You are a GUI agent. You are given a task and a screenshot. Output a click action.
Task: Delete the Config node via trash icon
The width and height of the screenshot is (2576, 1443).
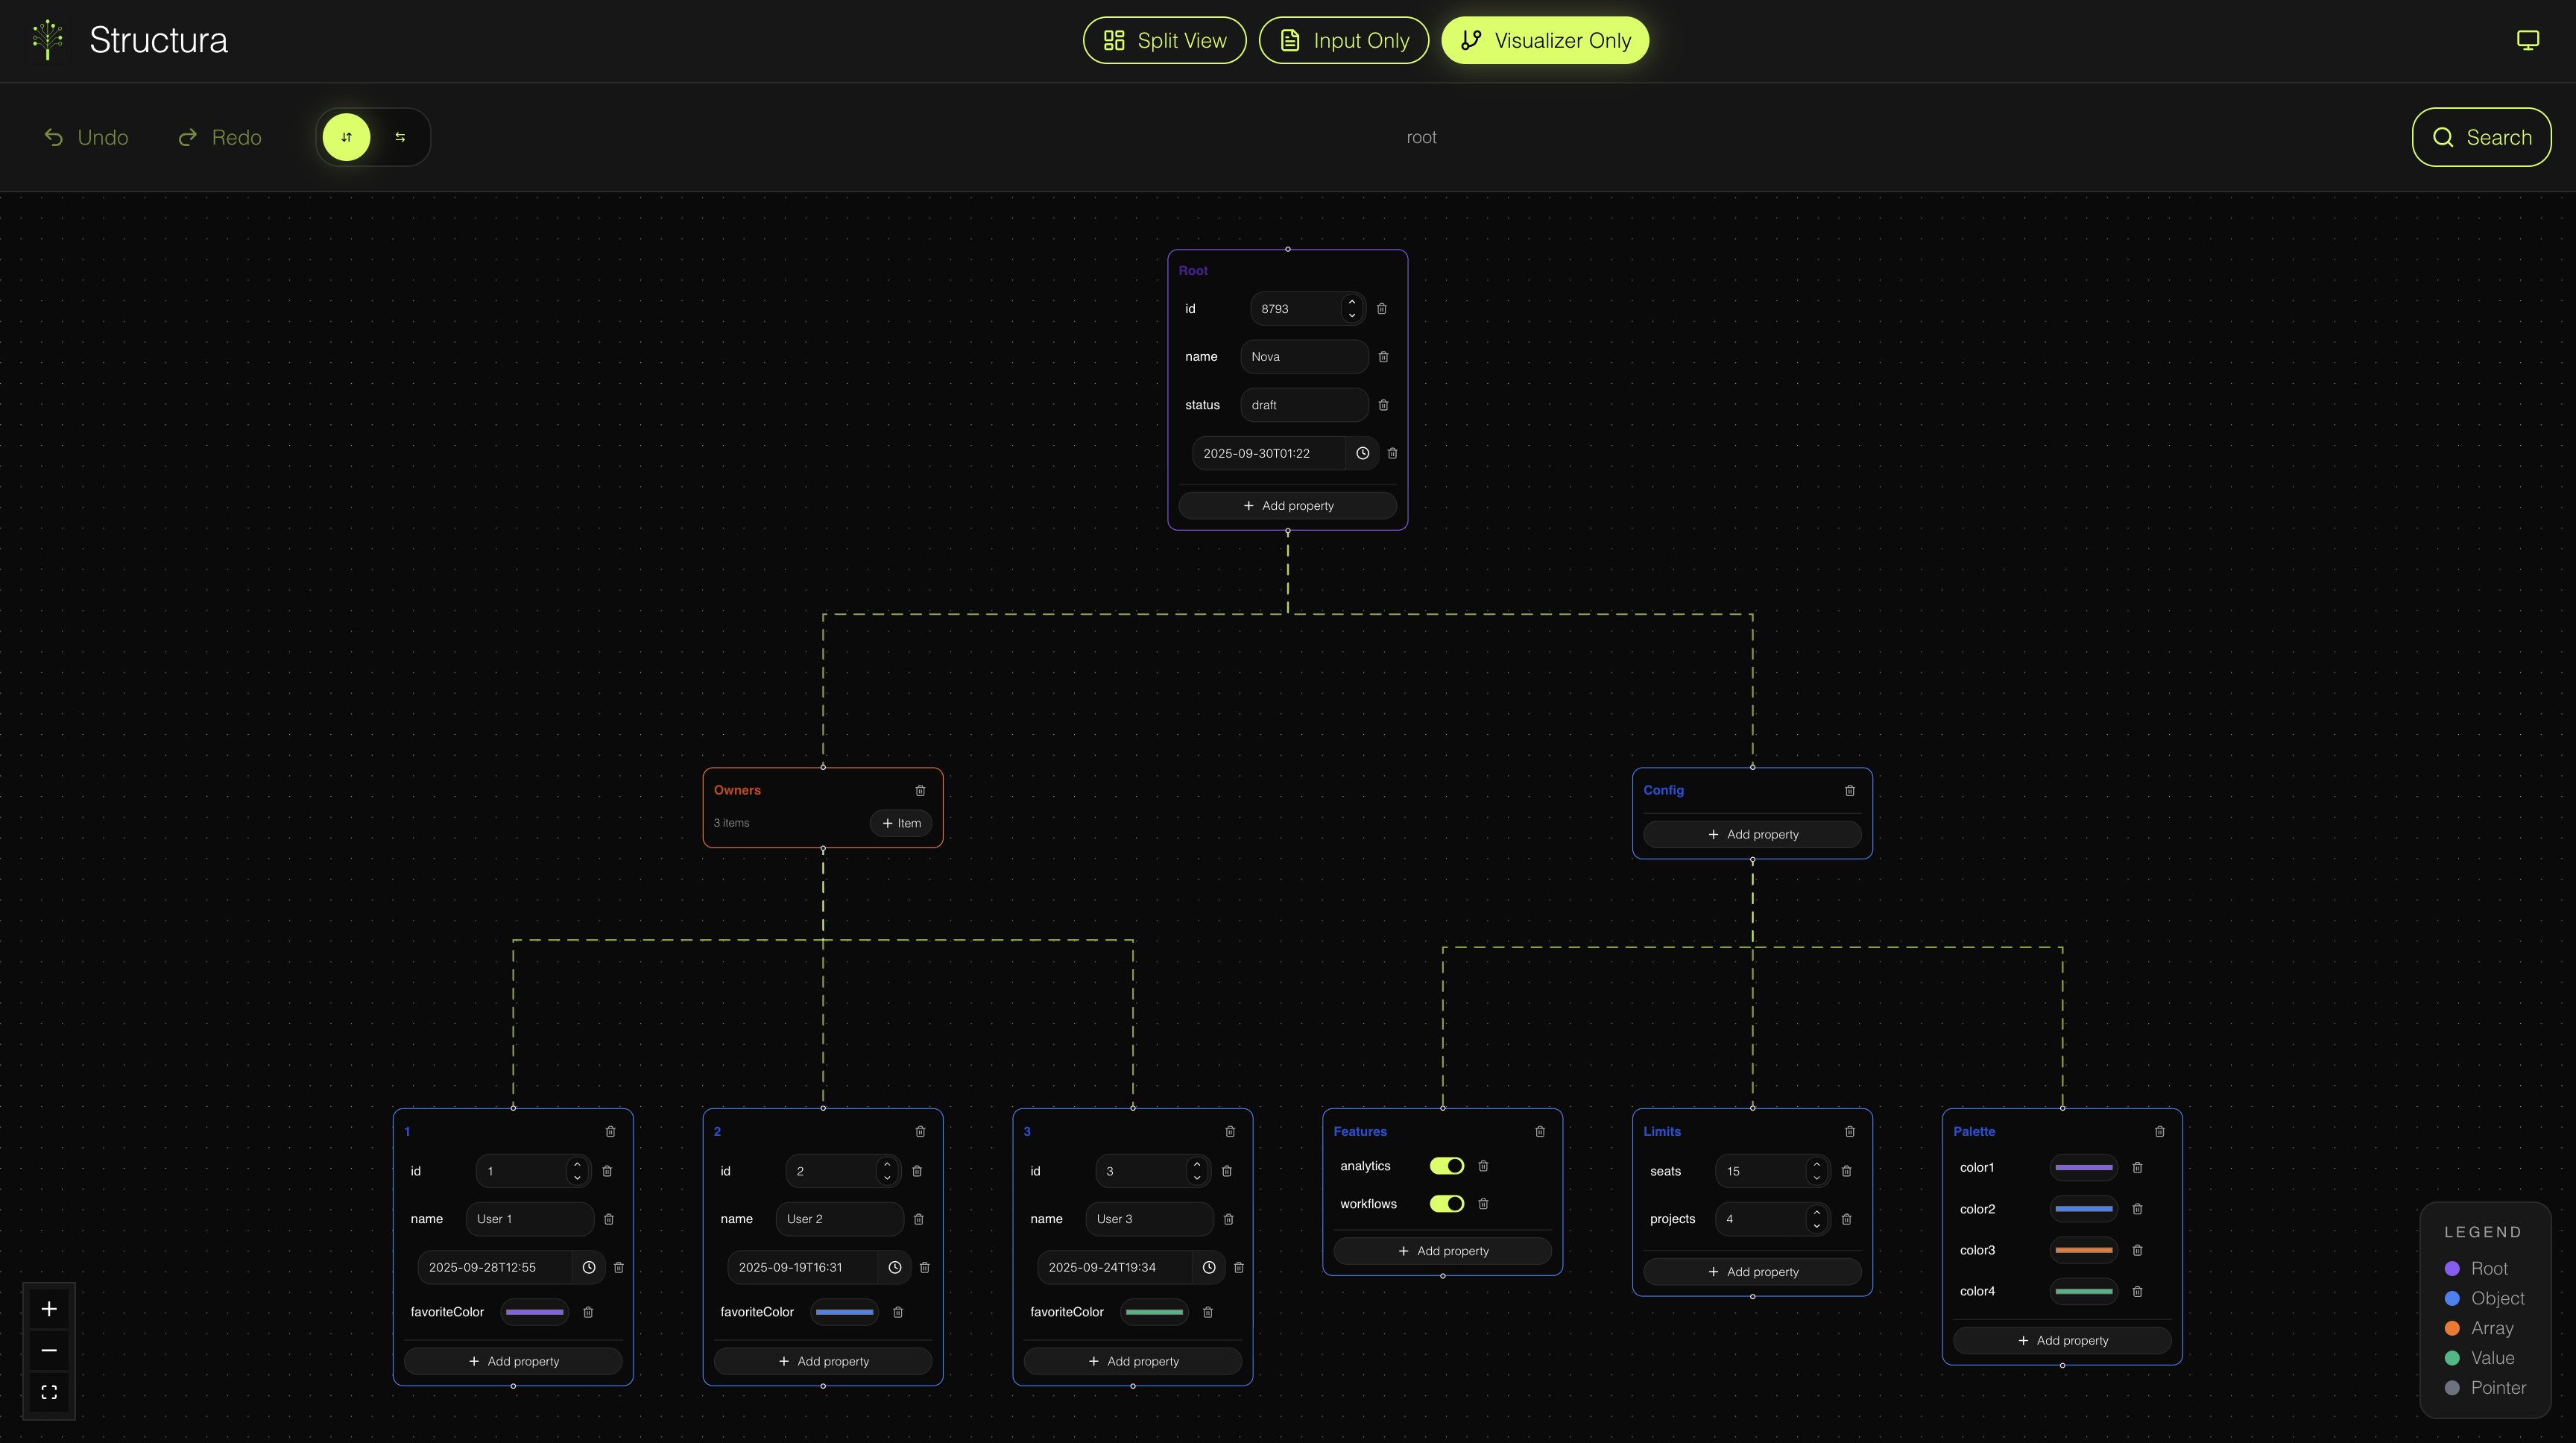pyautogui.click(x=1850, y=790)
